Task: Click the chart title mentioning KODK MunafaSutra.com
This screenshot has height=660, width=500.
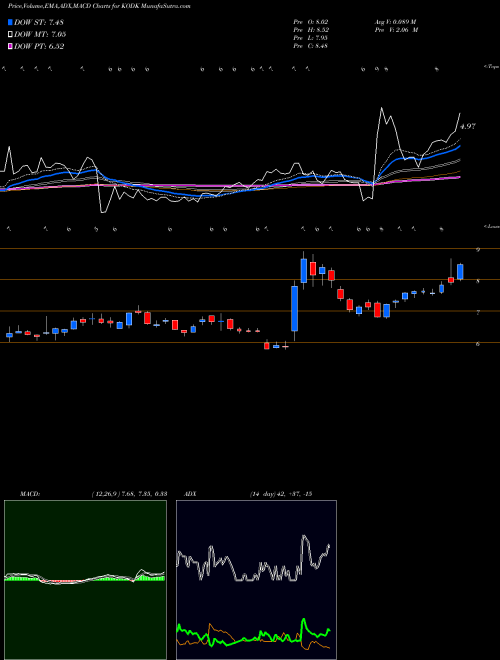Action: point(99,7)
